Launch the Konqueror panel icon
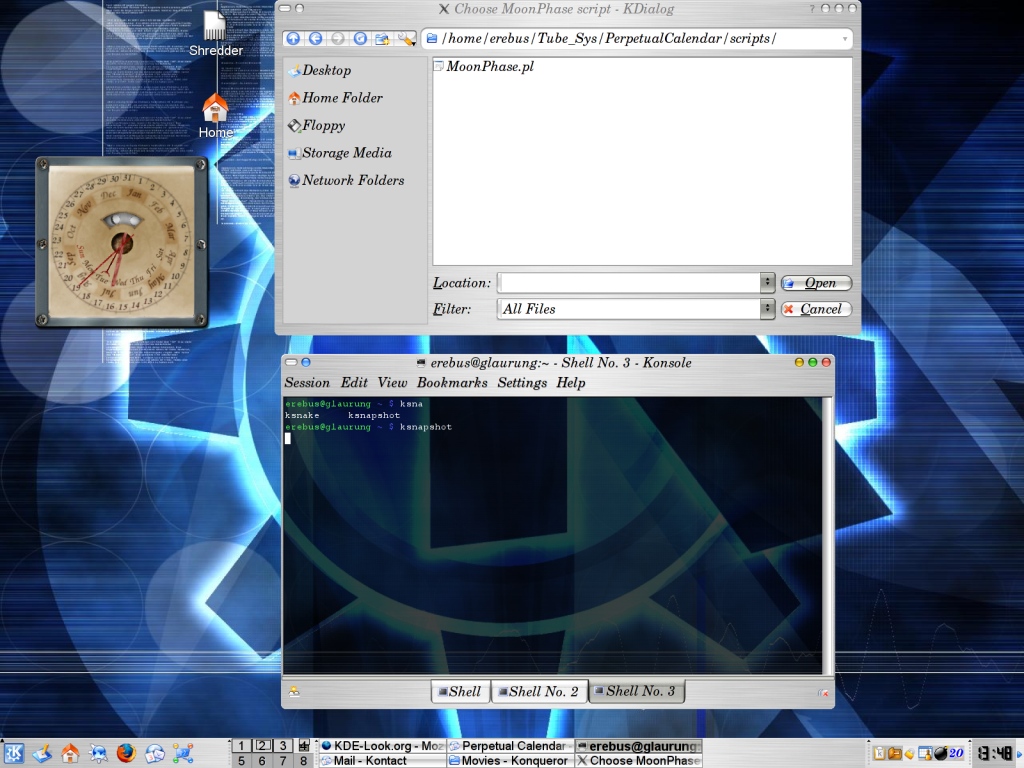The width and height of the screenshot is (1024, 768). pyautogui.click(x=98, y=753)
